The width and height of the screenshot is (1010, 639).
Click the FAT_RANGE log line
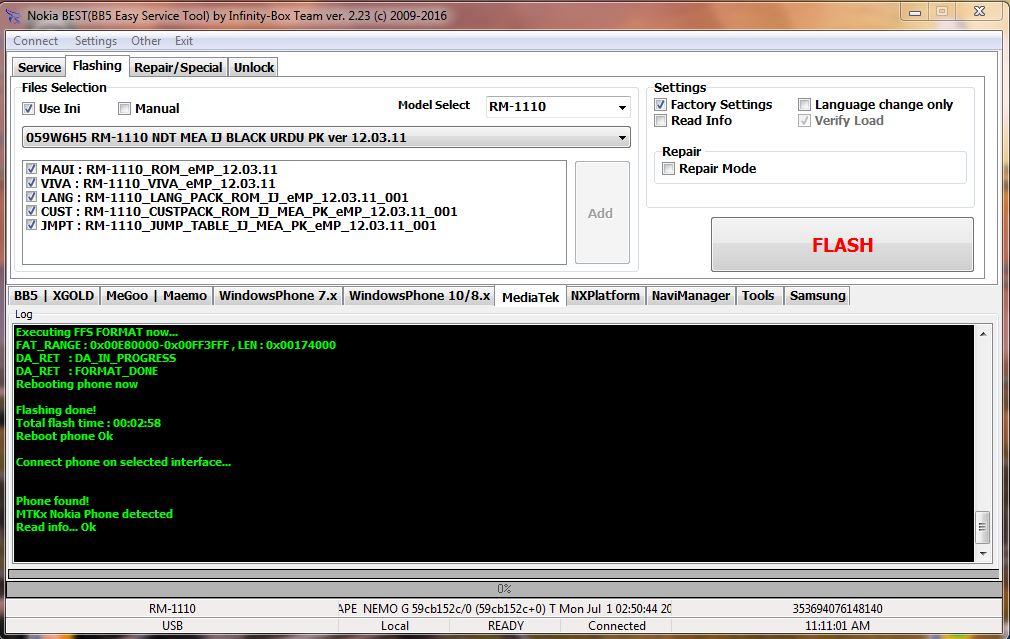(x=176, y=345)
